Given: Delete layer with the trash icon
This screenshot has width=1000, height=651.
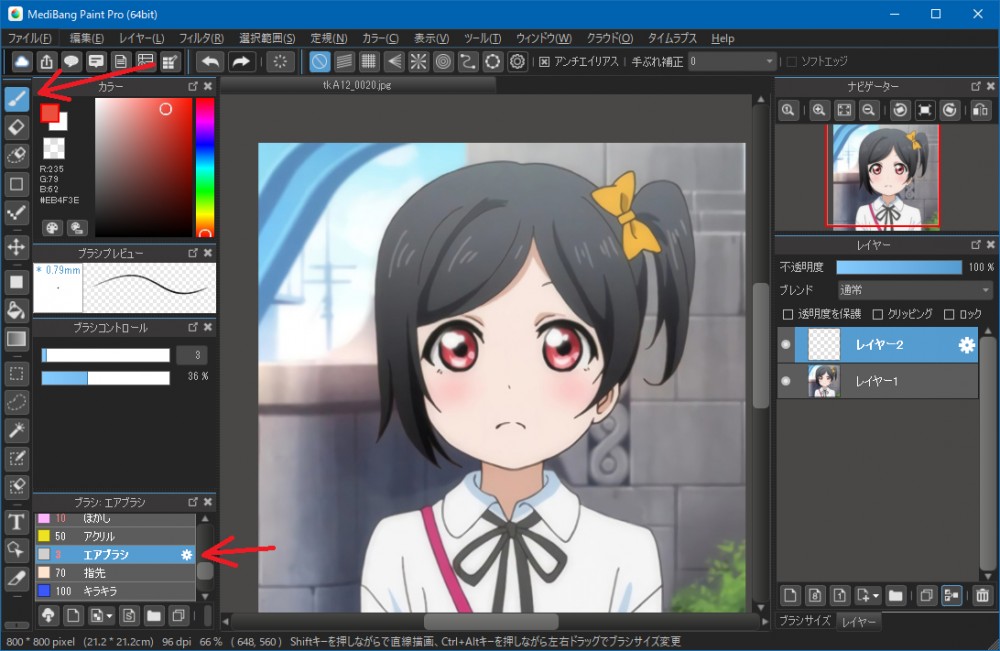Looking at the screenshot, I should (x=982, y=596).
